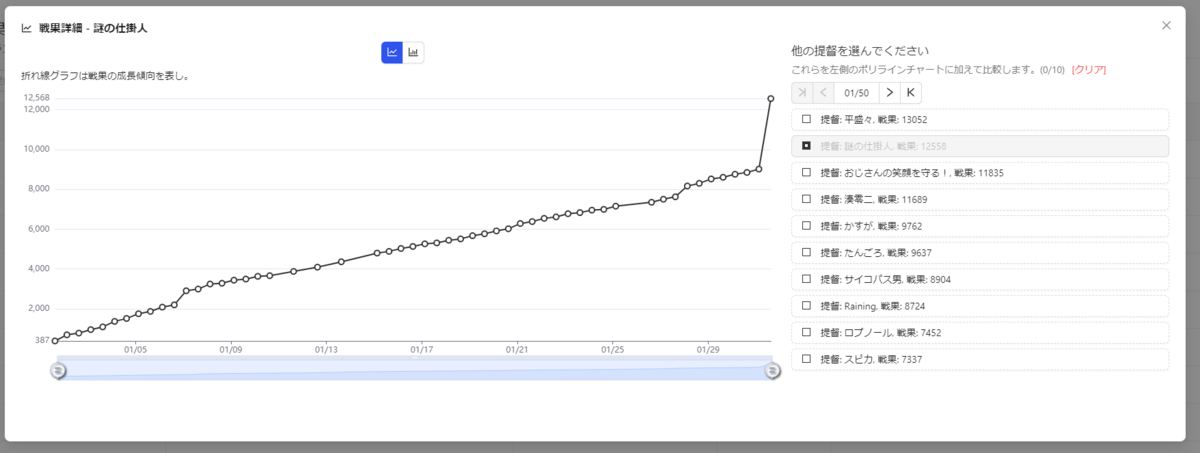The width and height of the screenshot is (1200, 453).
Task: Enable the かすが admiral for comparison
Action: point(806,226)
